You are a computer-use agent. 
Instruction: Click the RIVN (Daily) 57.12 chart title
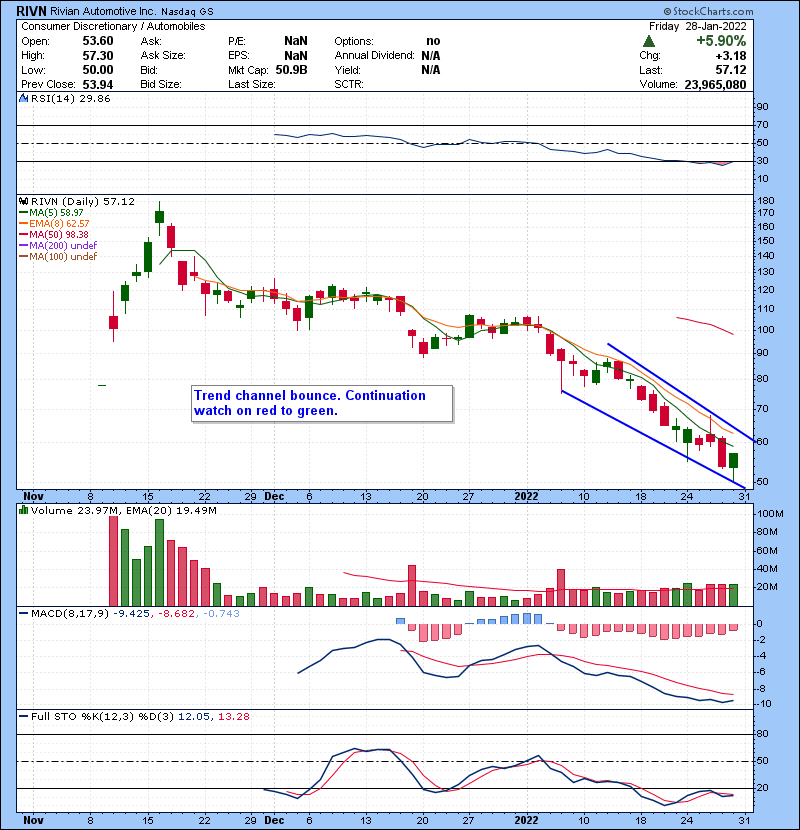83,201
